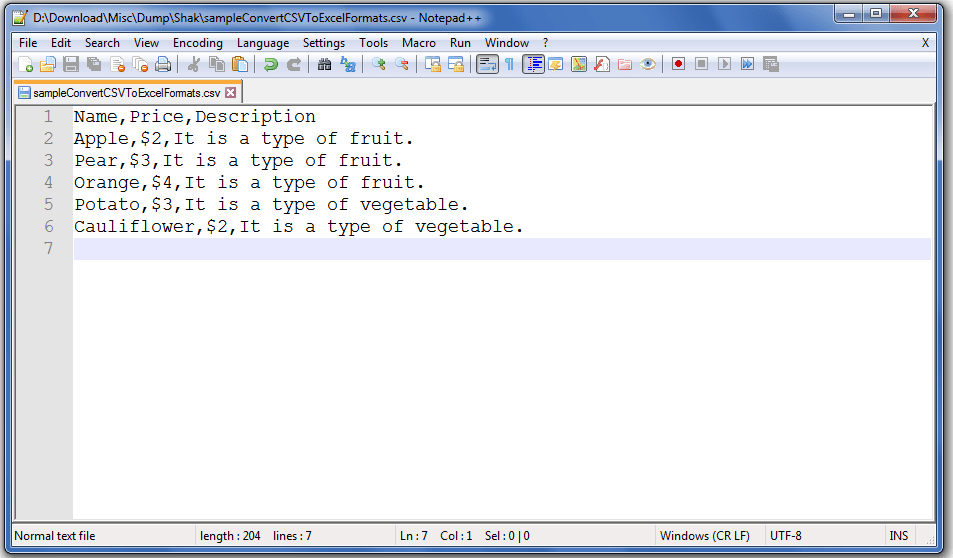
Task: Click the Redo arrow icon
Action: tap(294, 64)
